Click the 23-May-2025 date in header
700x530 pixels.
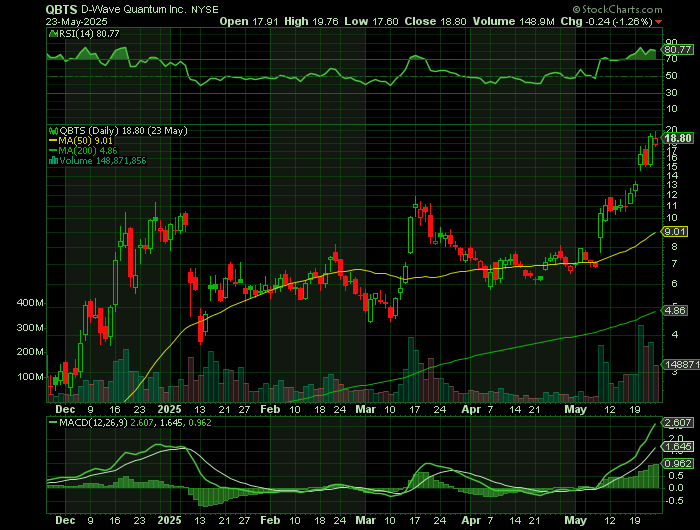(76, 21)
